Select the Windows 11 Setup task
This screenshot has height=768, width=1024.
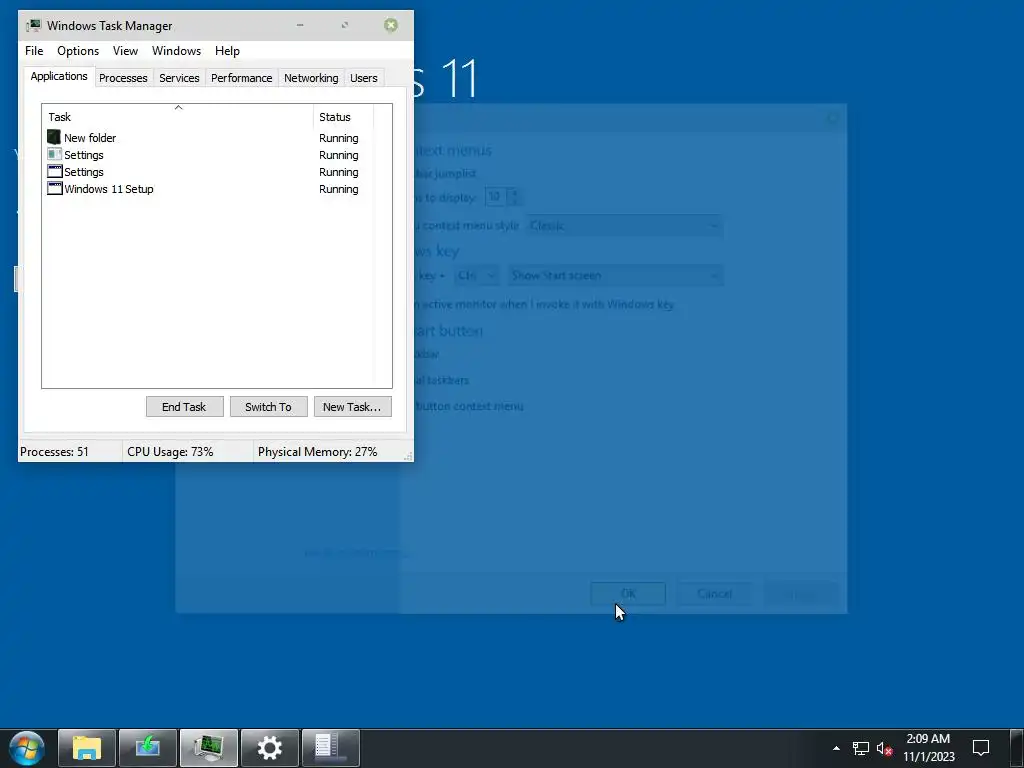108,189
